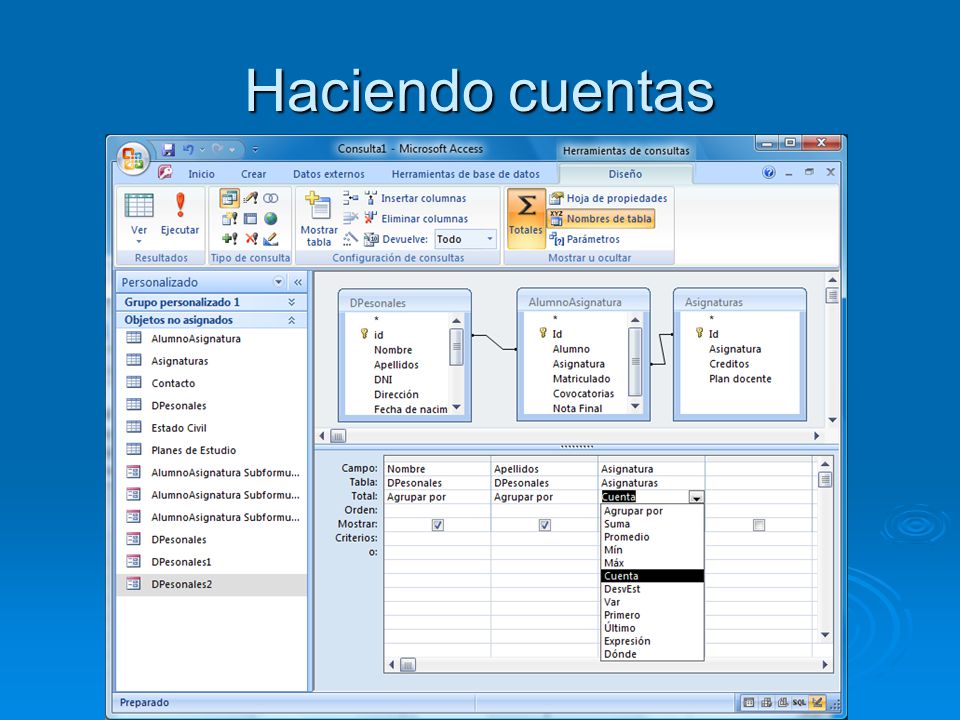Click the query grid horizontal scrollbar thumb
960x720 pixels.
coord(408,665)
